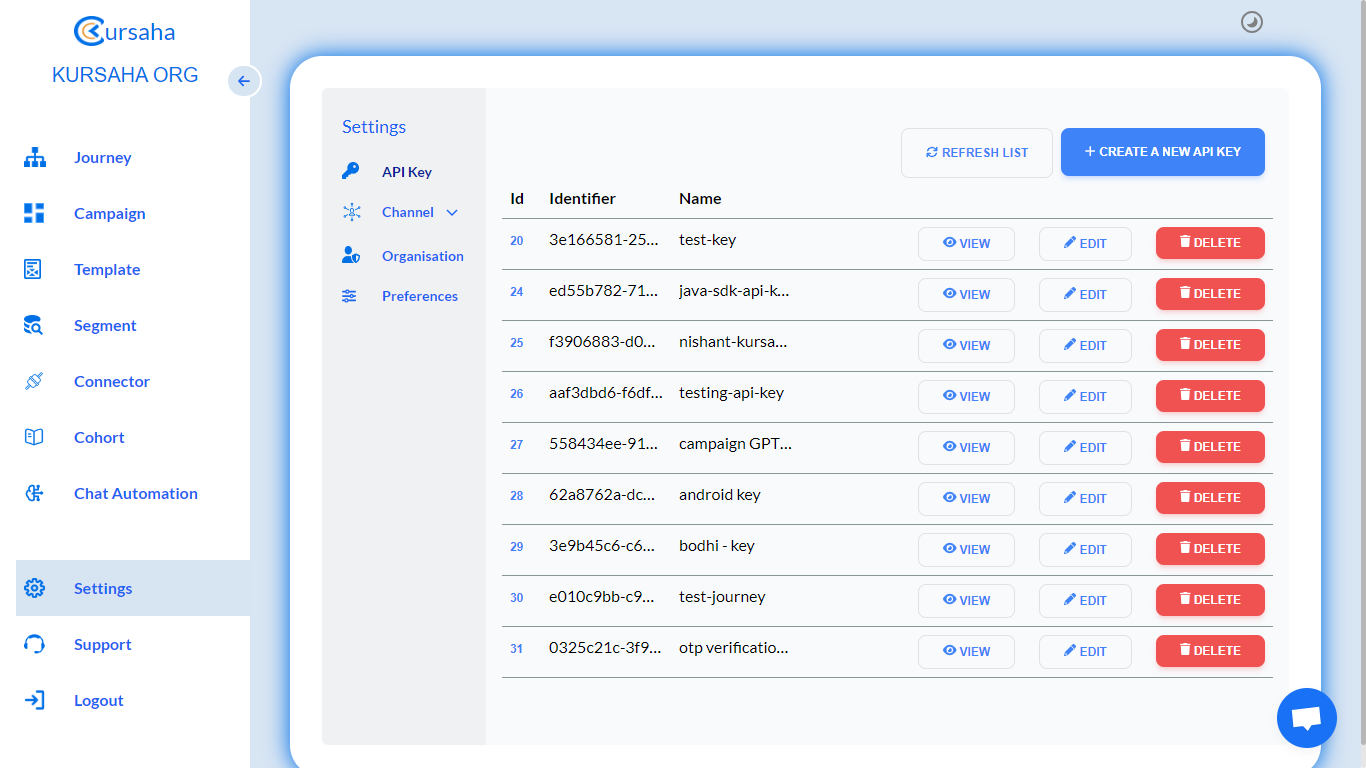Click the Support headset icon
1366x768 pixels.
tap(34, 644)
